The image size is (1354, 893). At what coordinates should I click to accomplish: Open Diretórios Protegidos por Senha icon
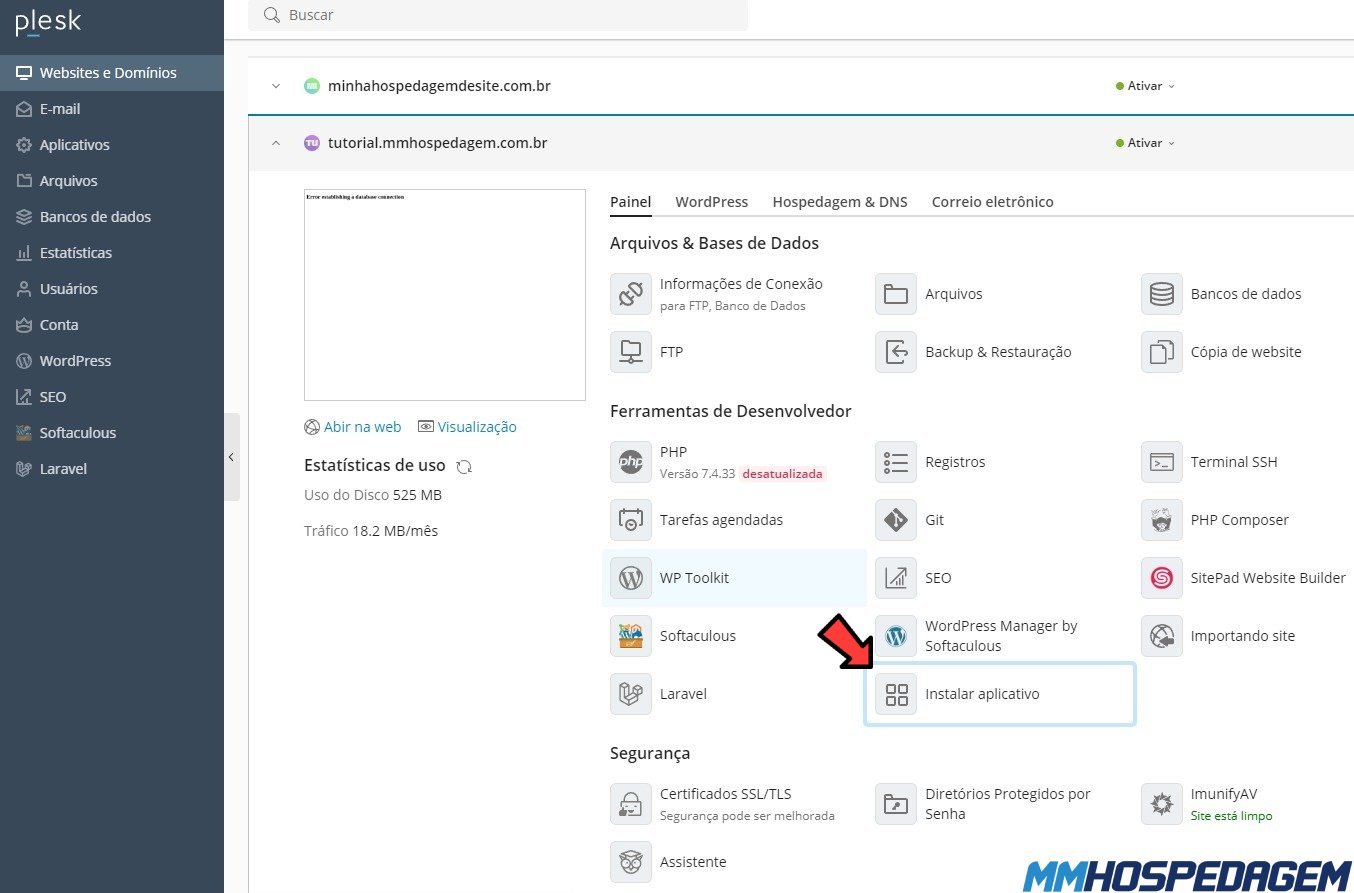(x=896, y=804)
